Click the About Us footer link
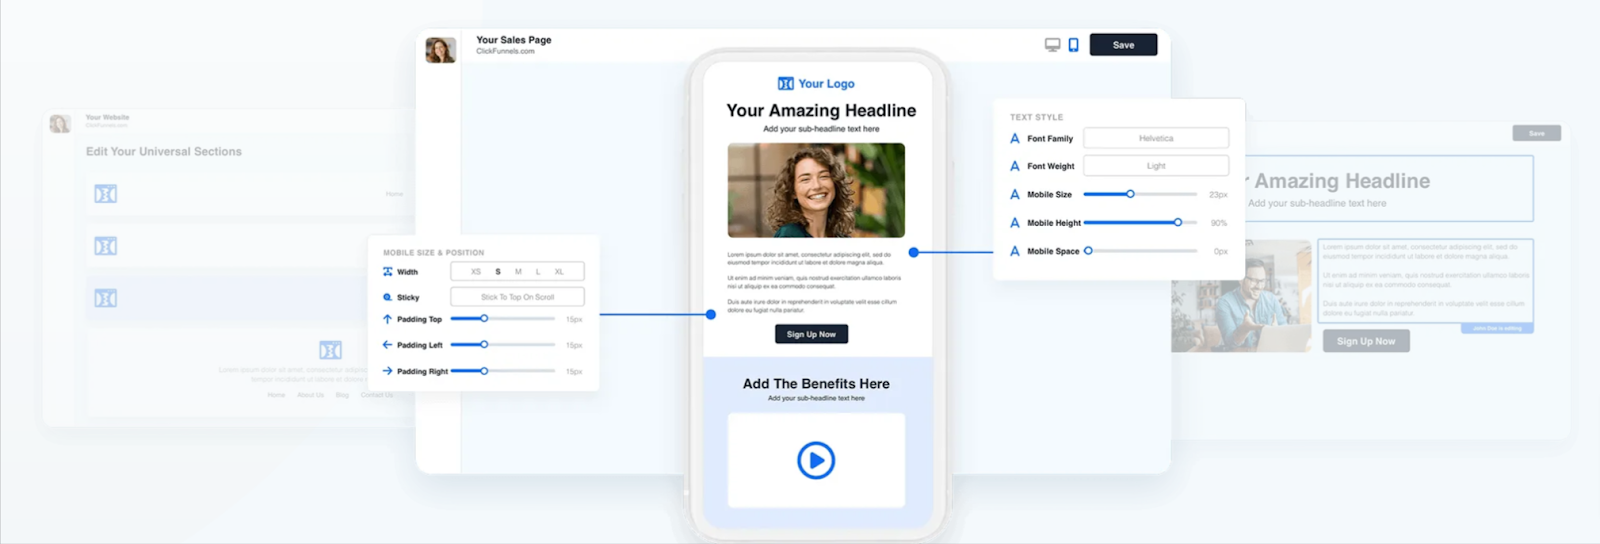 tap(311, 395)
